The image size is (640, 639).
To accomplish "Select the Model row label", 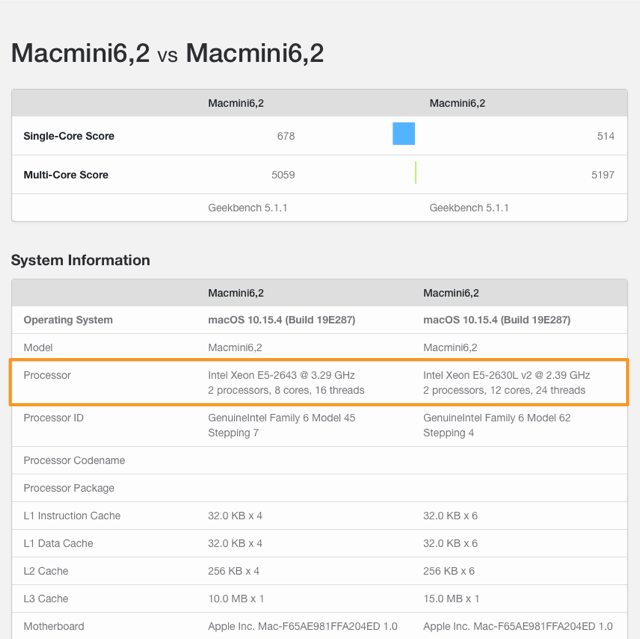I will (x=38, y=348).
